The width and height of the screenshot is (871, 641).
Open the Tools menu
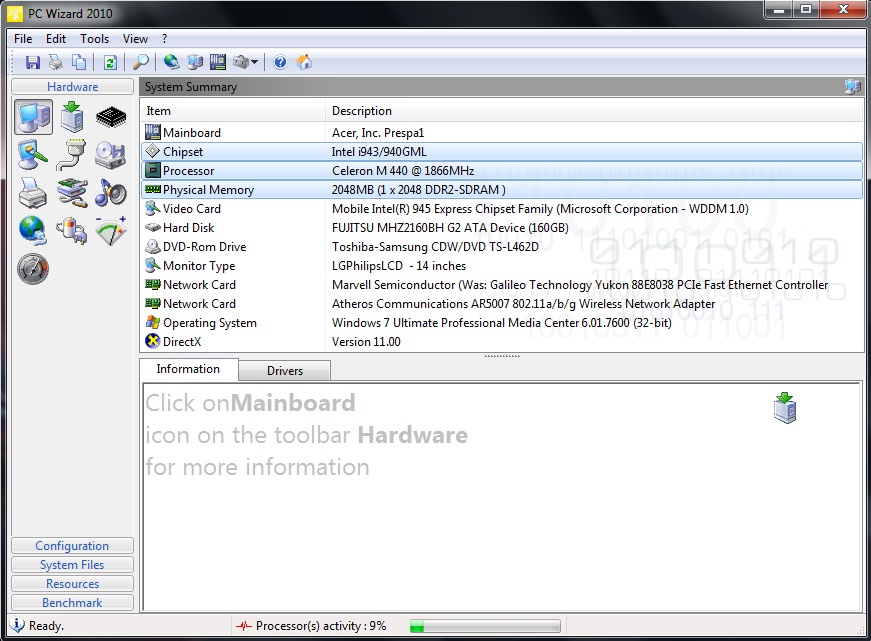pos(94,39)
